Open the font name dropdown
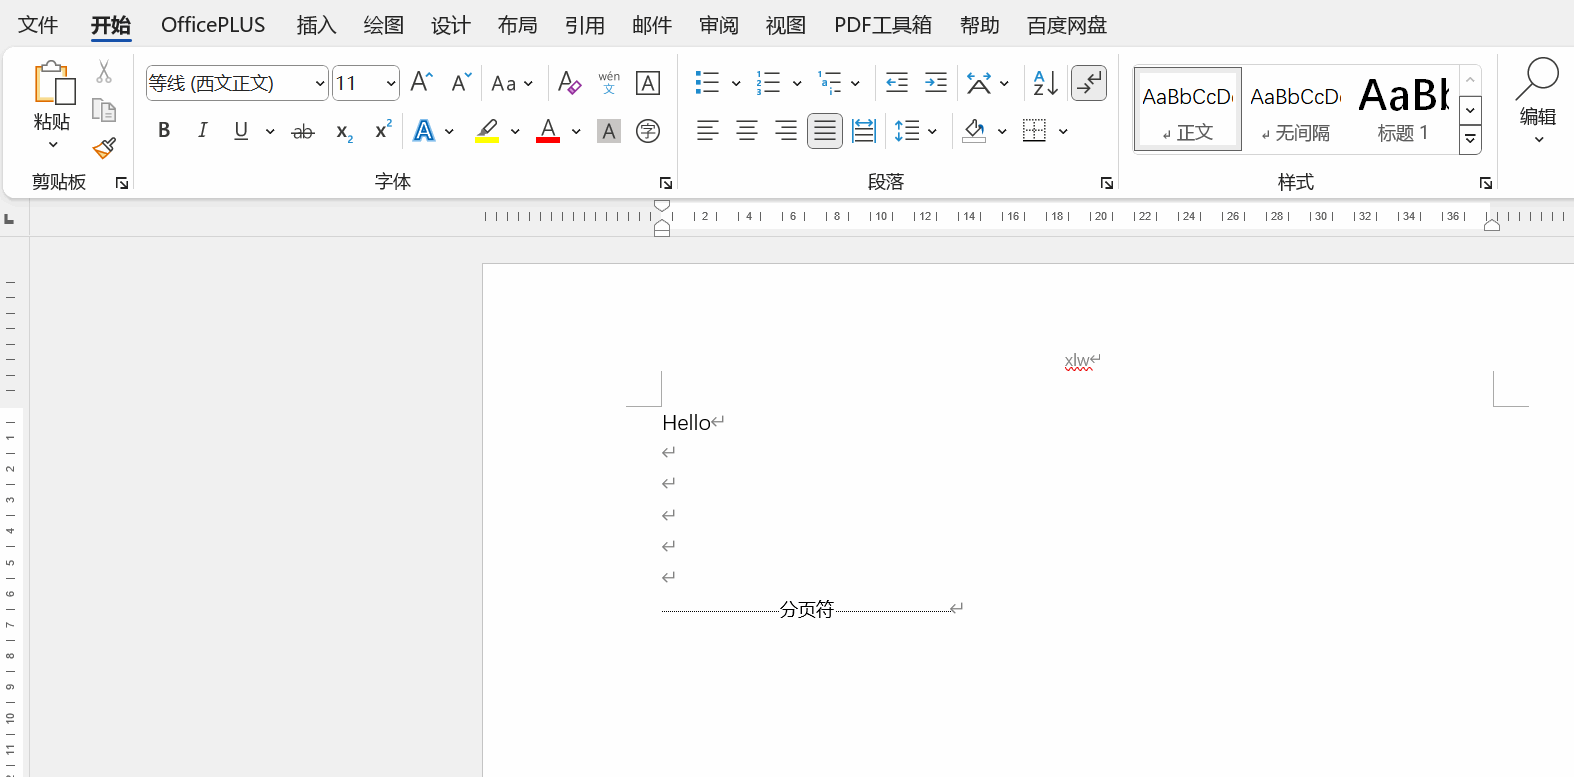Viewport: 1574px width, 777px height. tap(319, 83)
